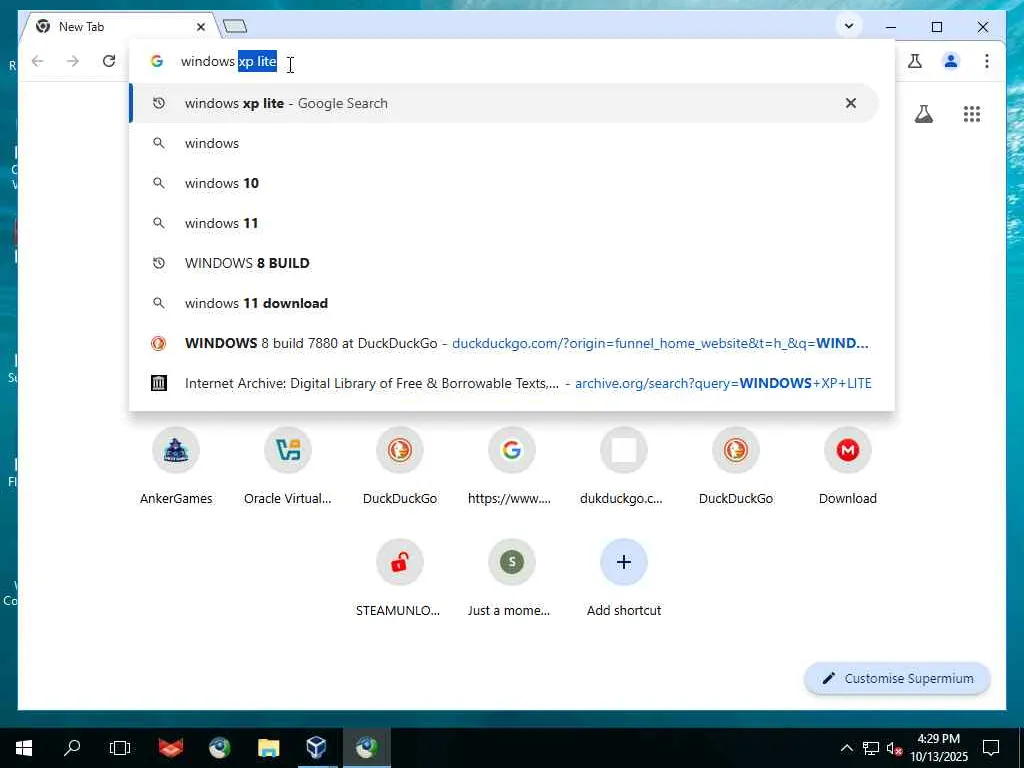1024x768 pixels.
Task: Open the notification center
Action: (991, 748)
